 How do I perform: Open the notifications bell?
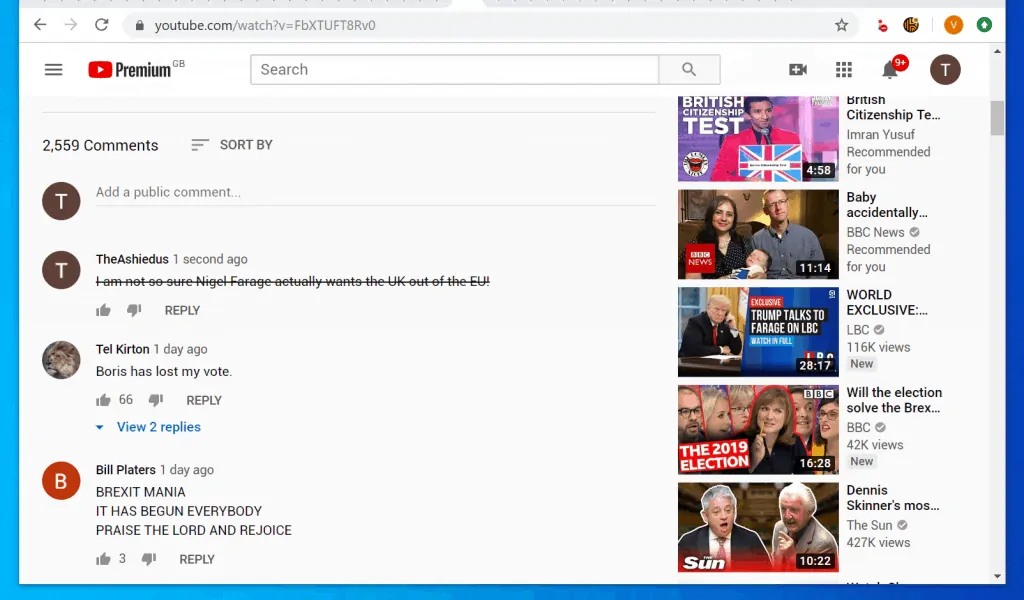(x=889, y=69)
